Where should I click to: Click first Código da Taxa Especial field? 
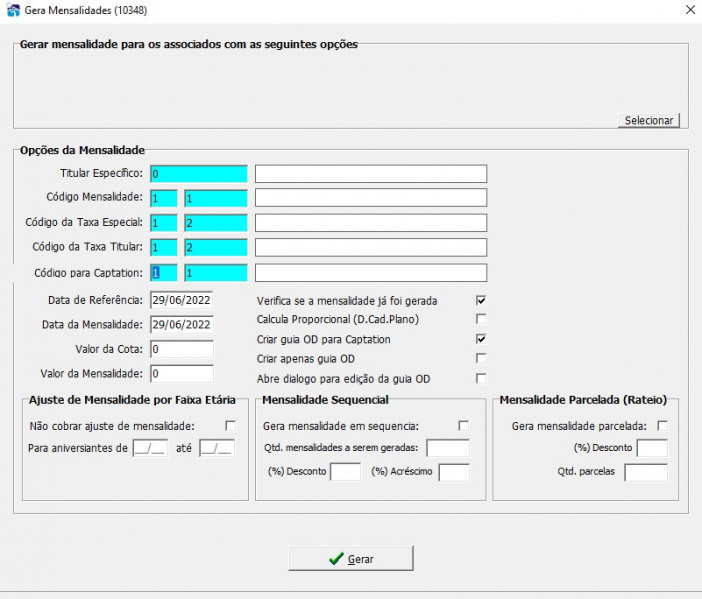(164, 223)
